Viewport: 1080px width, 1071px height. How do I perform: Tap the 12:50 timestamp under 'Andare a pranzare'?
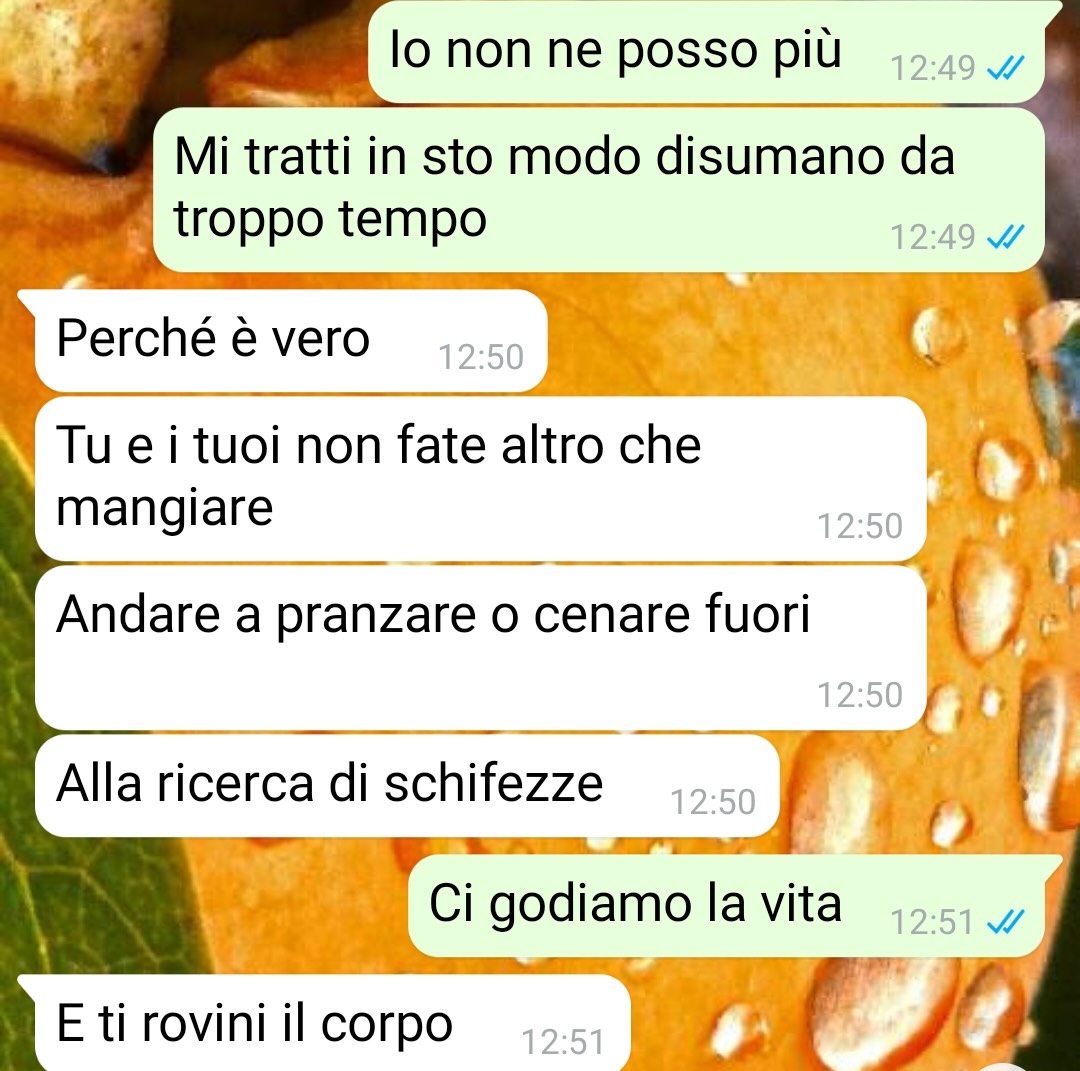point(860,695)
